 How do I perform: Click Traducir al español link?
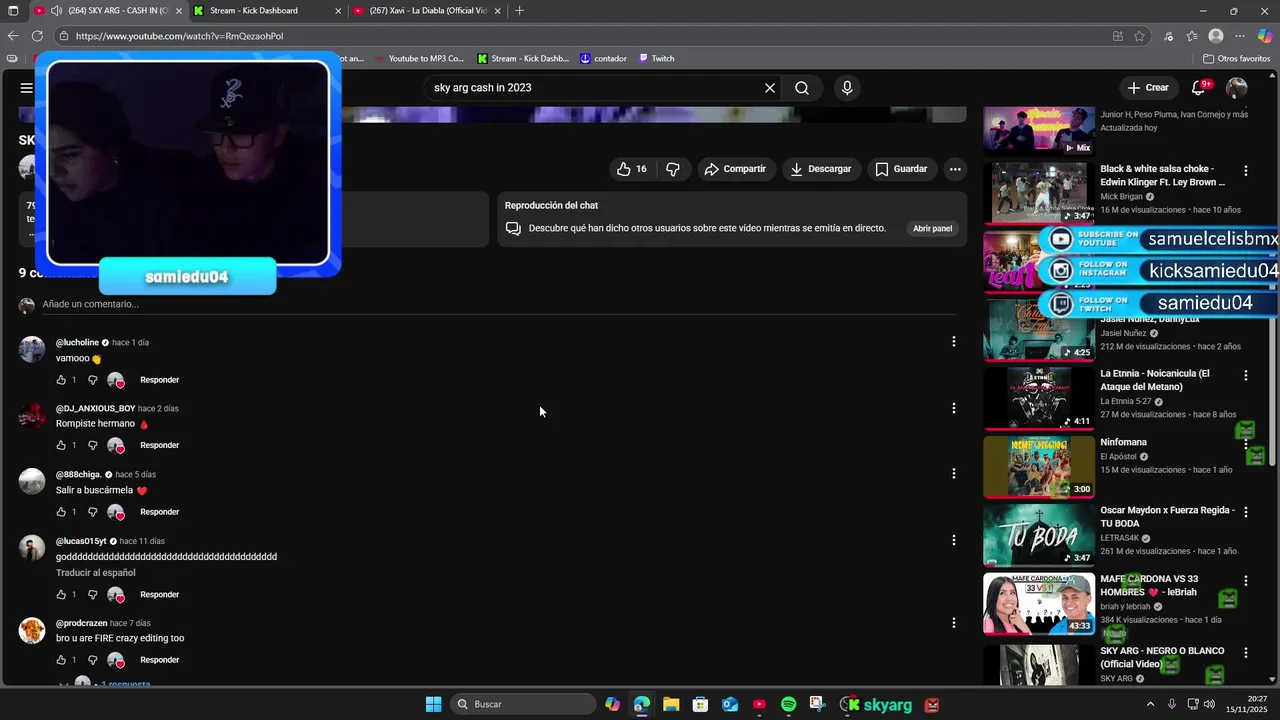coord(96,573)
